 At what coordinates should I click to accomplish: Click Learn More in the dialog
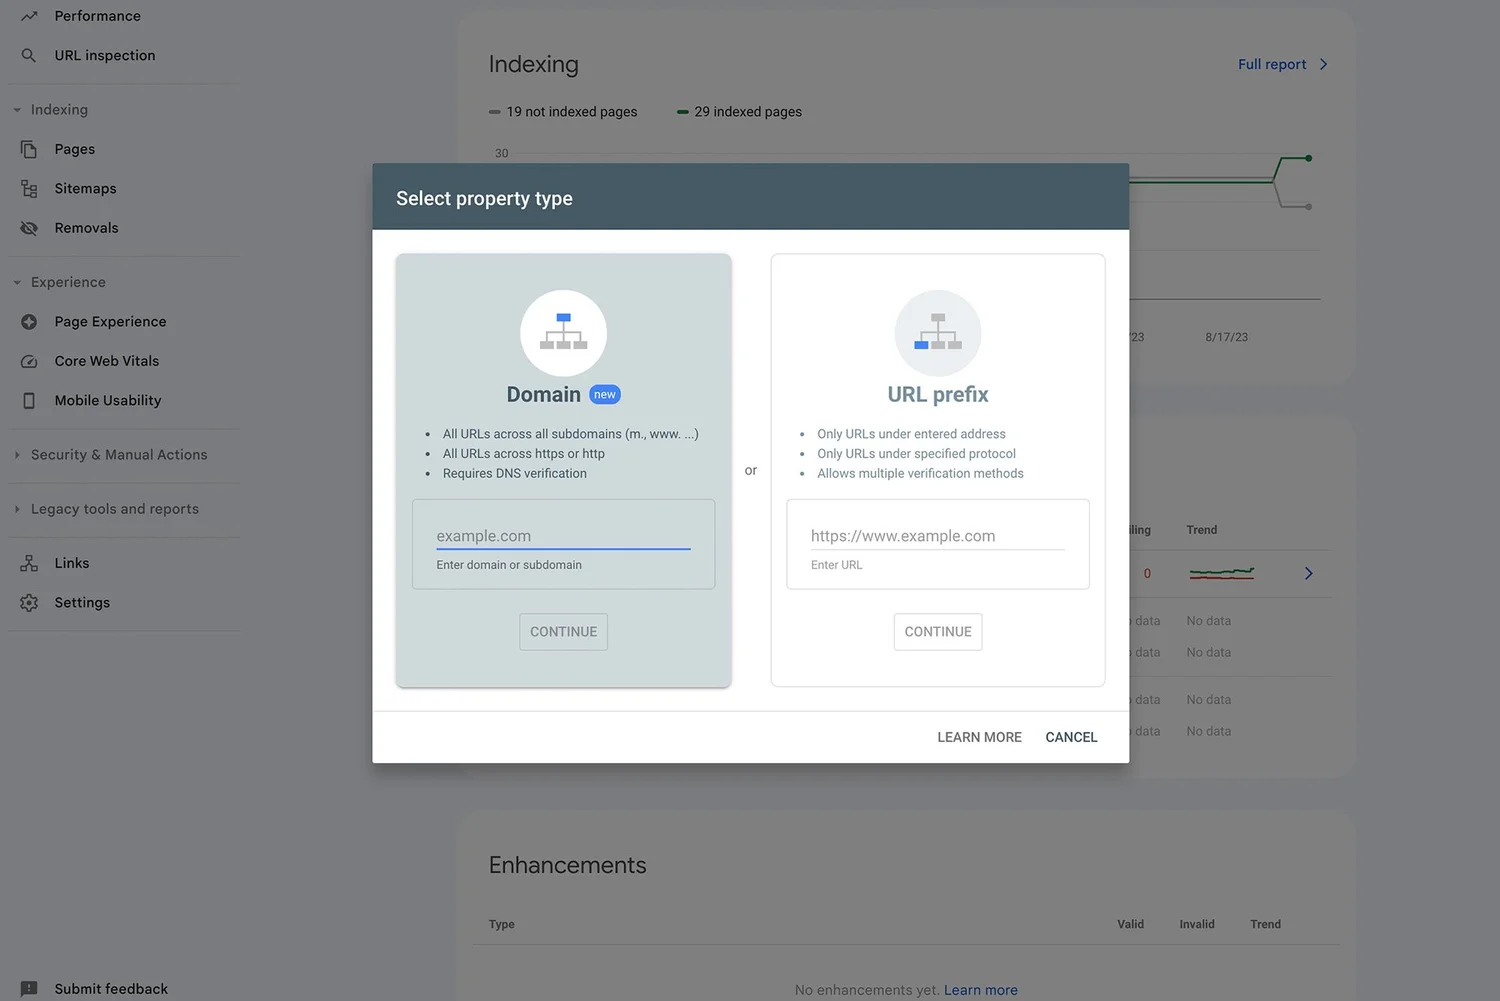tap(978, 737)
